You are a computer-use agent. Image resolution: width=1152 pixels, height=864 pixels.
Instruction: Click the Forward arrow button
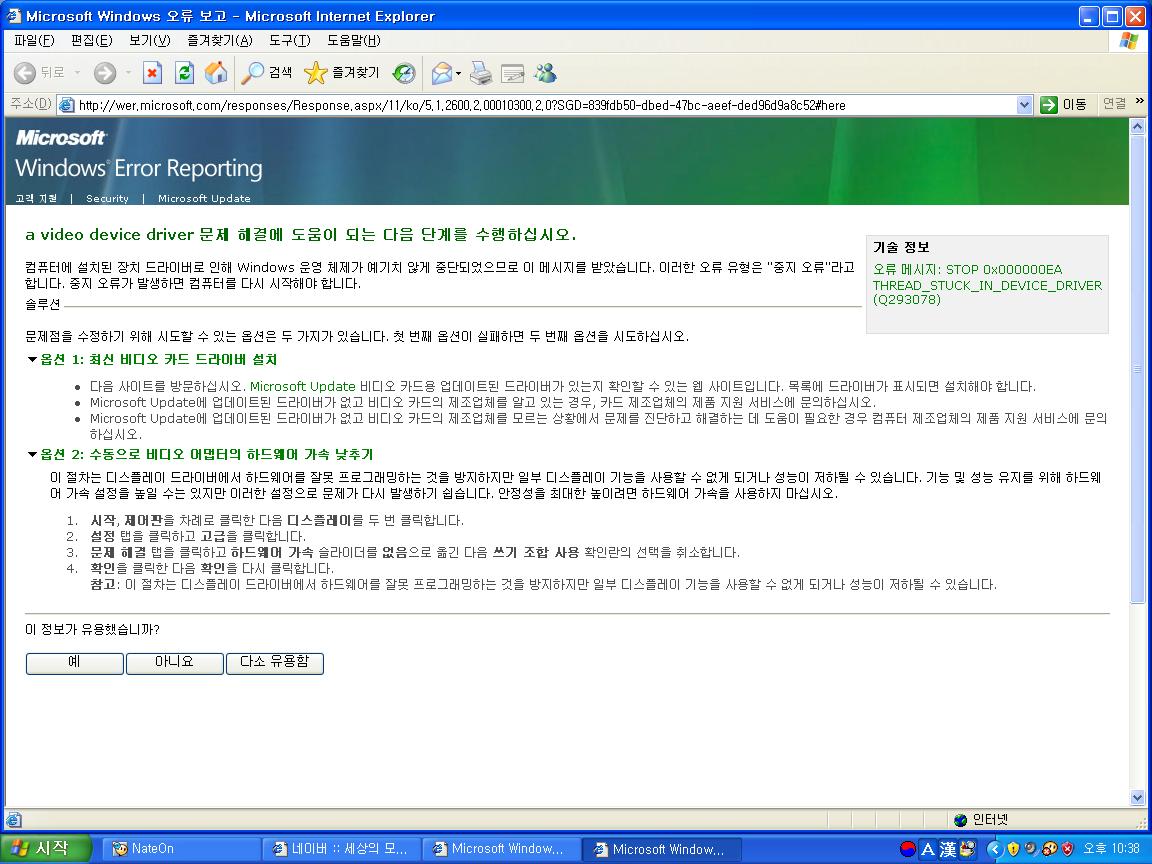(105, 73)
